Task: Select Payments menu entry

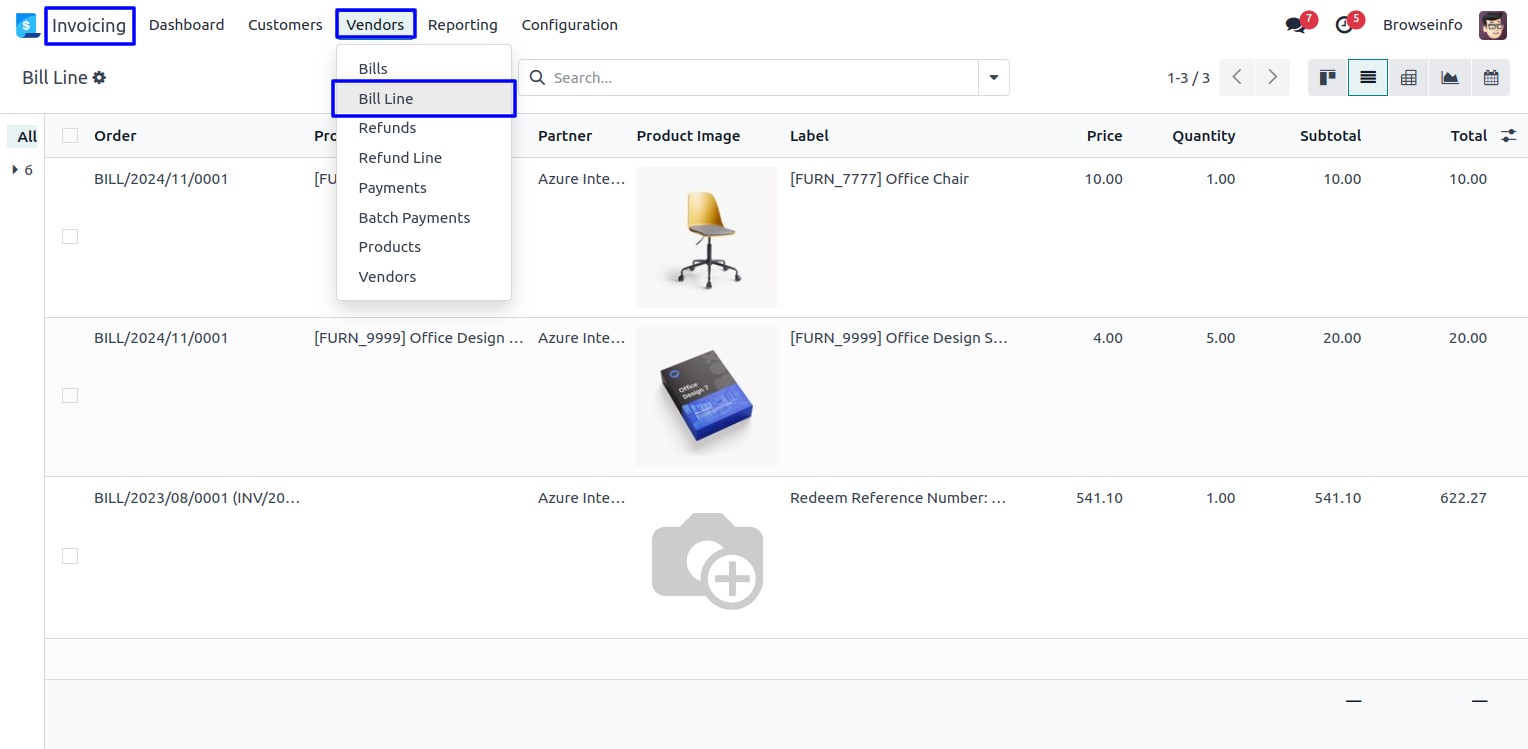Action: (x=424, y=188)
